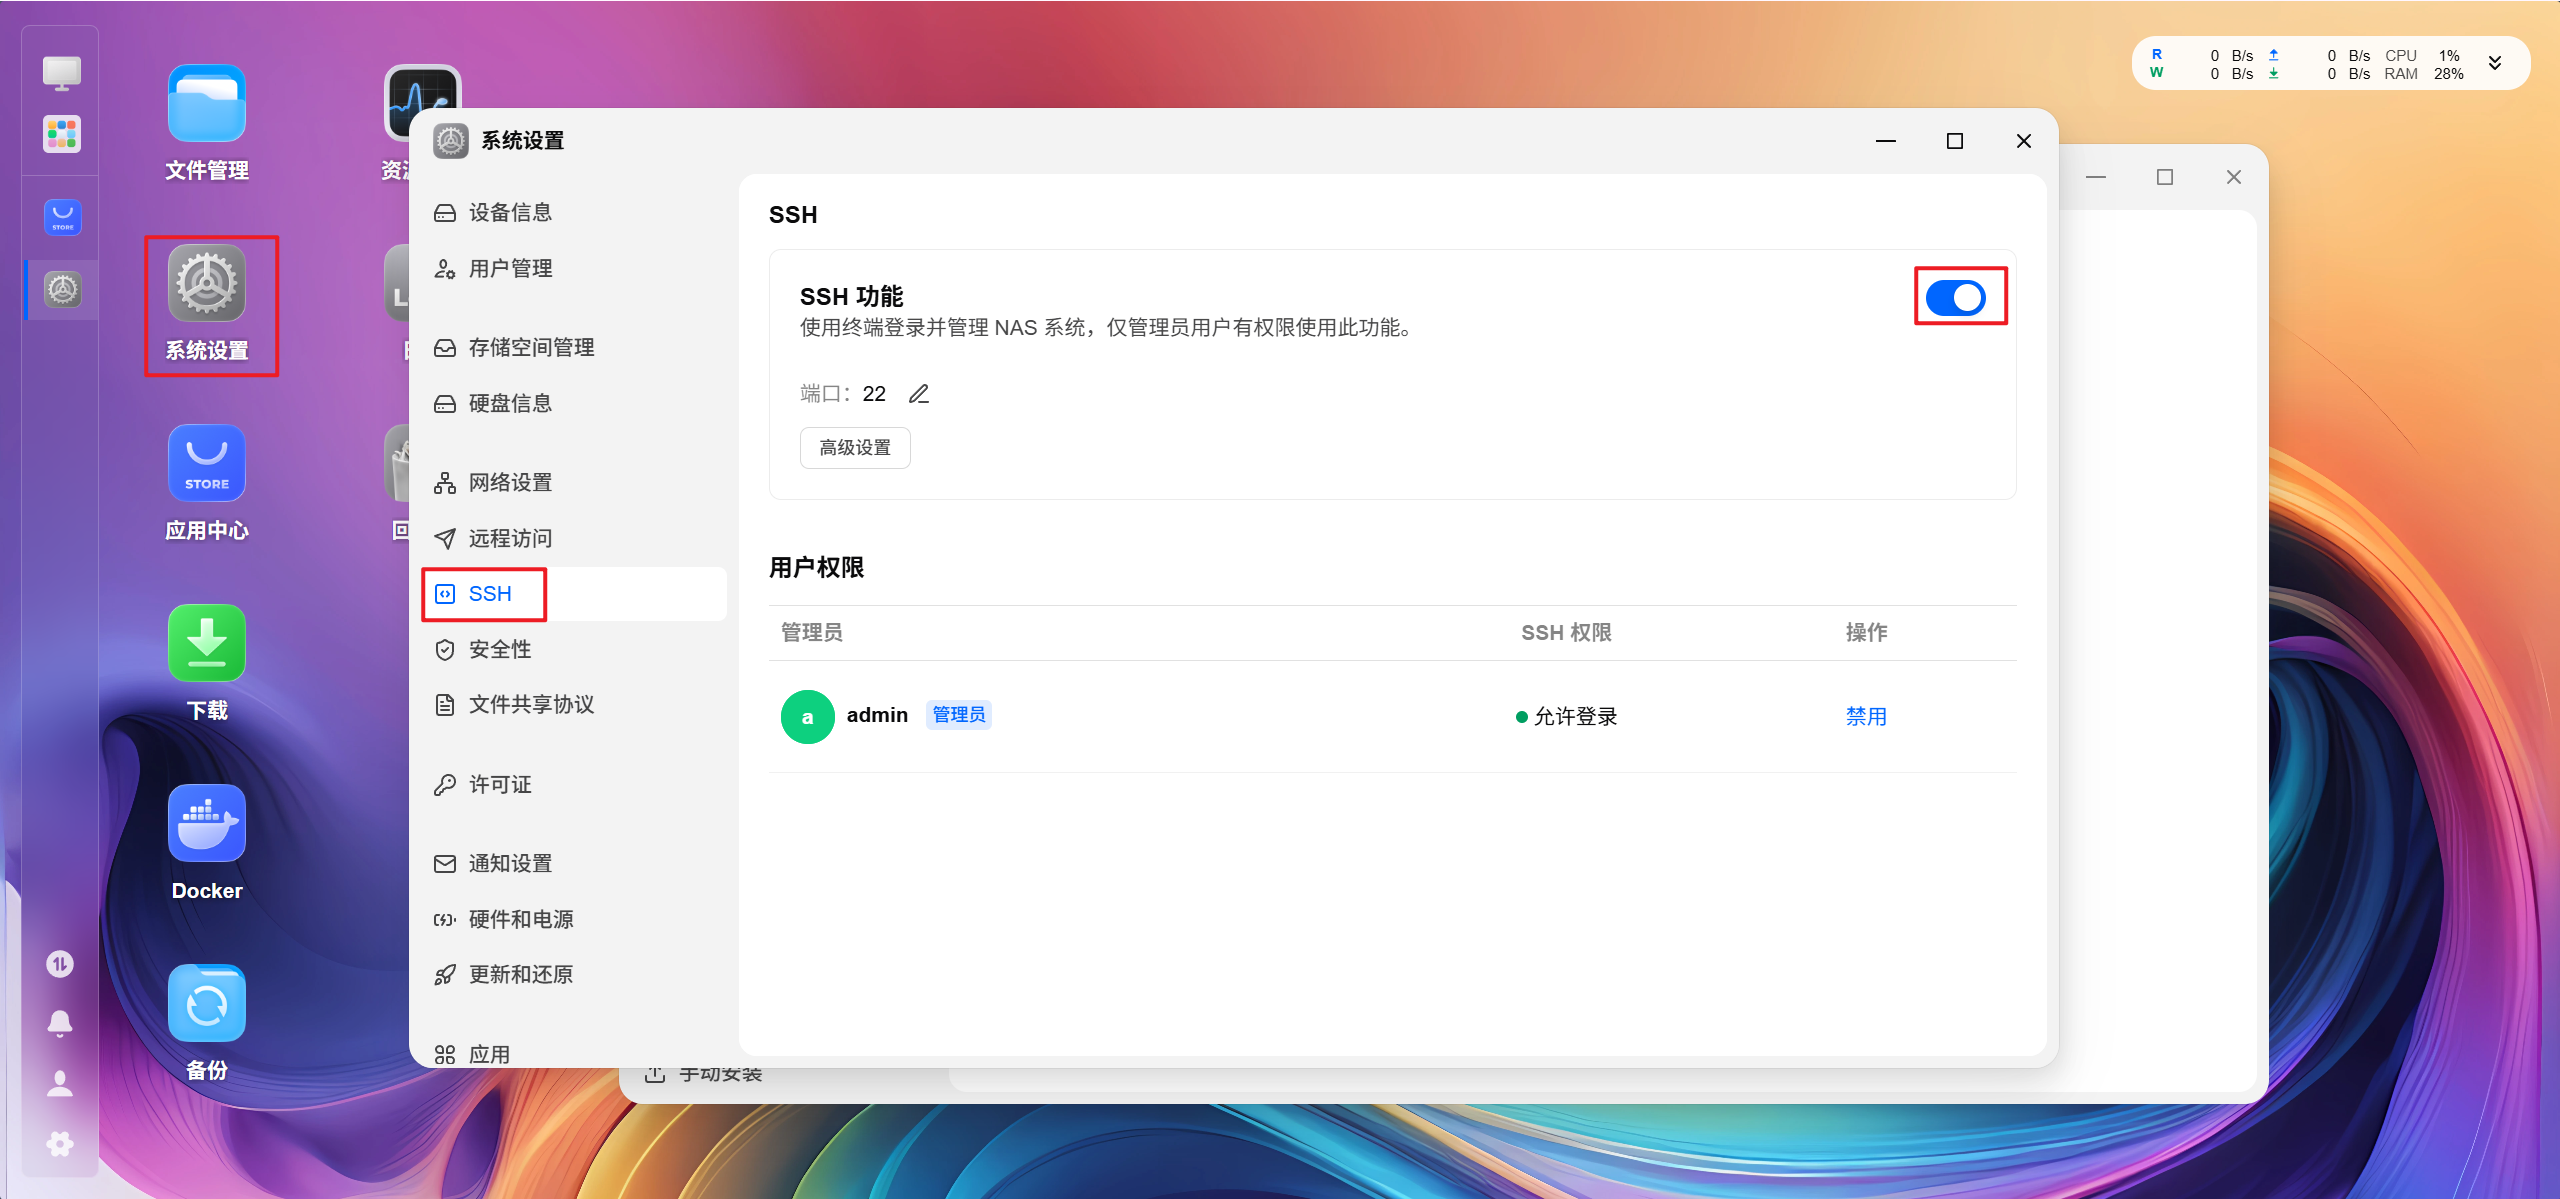Click the admin user avatar
Screen dimensions: 2560x1199
point(807,716)
